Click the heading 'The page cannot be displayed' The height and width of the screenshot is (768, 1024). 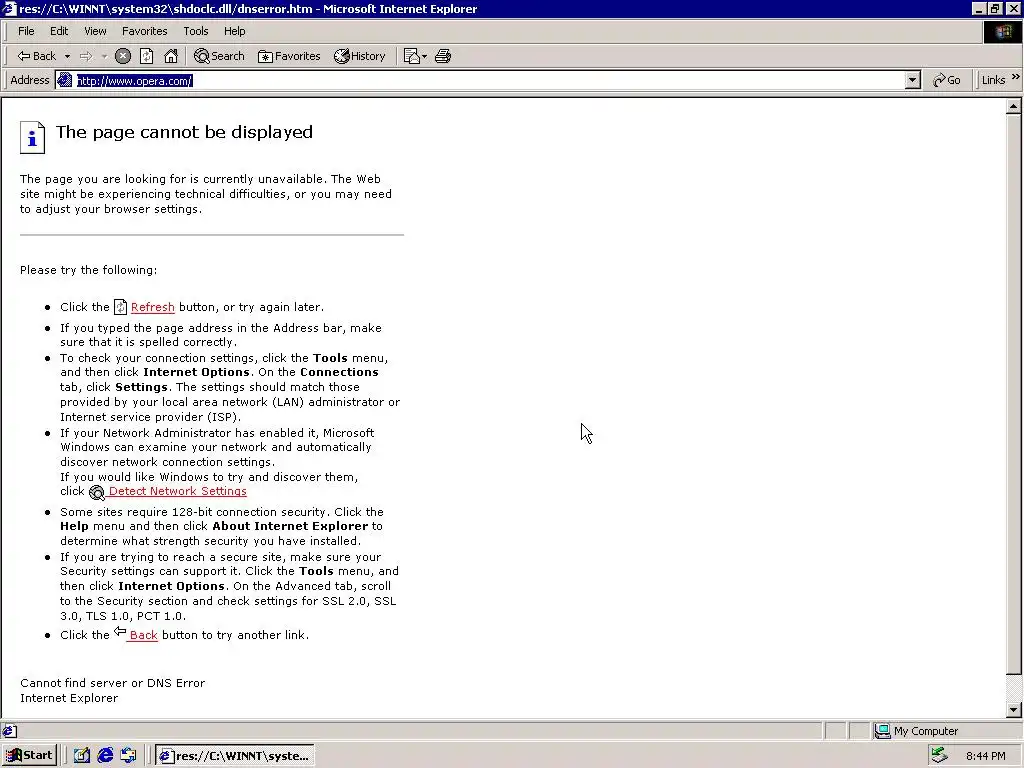(x=184, y=132)
